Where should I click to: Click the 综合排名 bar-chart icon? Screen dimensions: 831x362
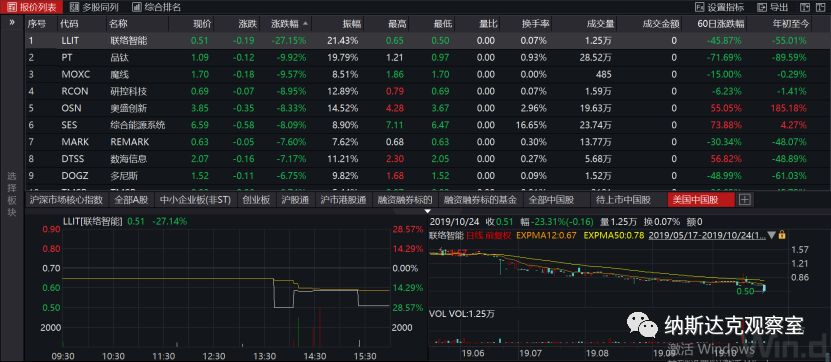click(137, 7)
